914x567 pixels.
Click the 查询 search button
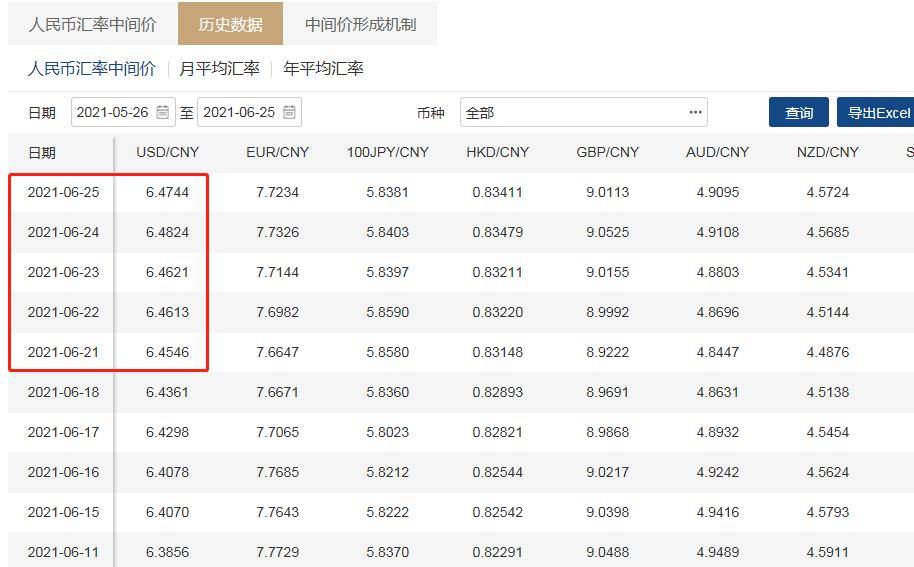798,113
